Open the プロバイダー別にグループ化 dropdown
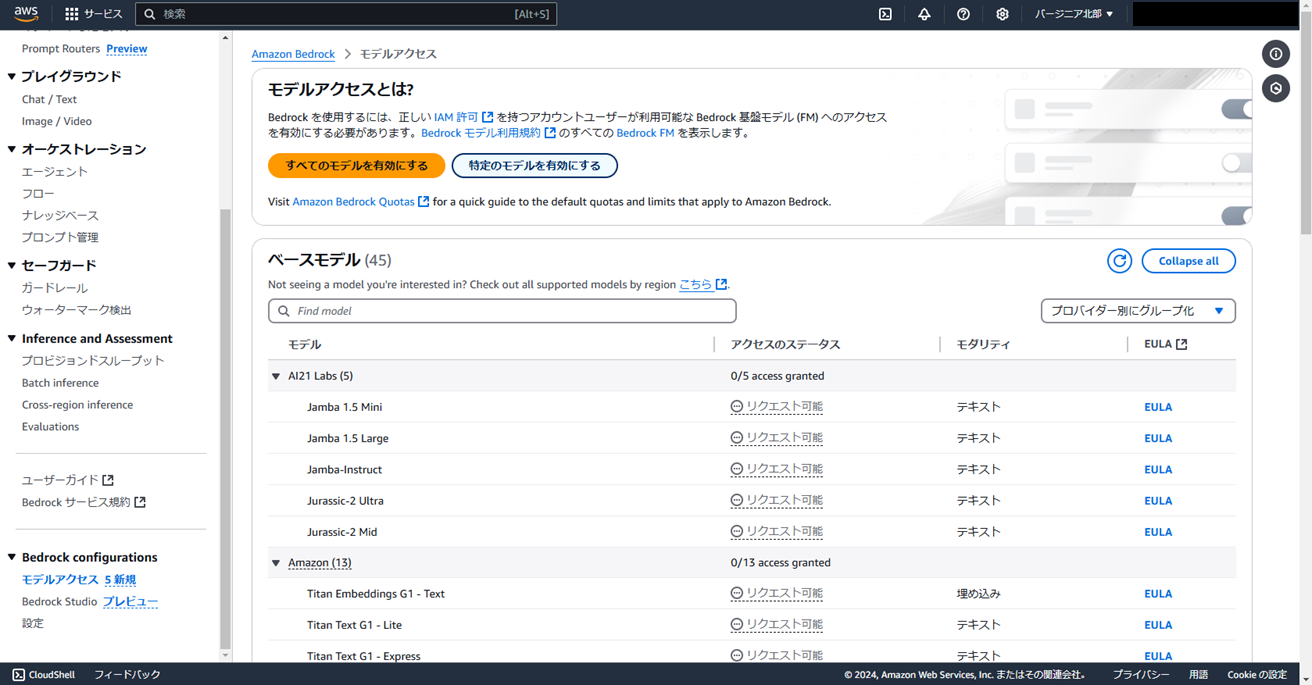 tap(1138, 311)
